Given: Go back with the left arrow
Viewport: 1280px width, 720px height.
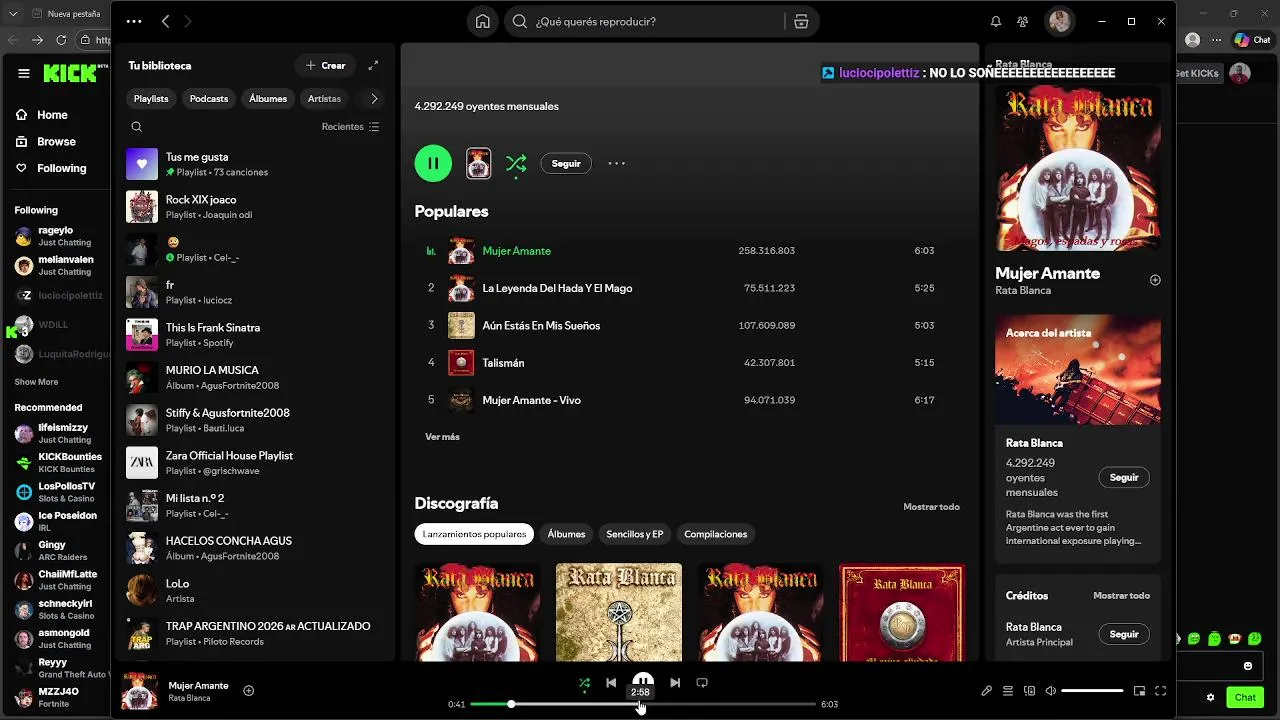Looking at the screenshot, I should (x=166, y=21).
